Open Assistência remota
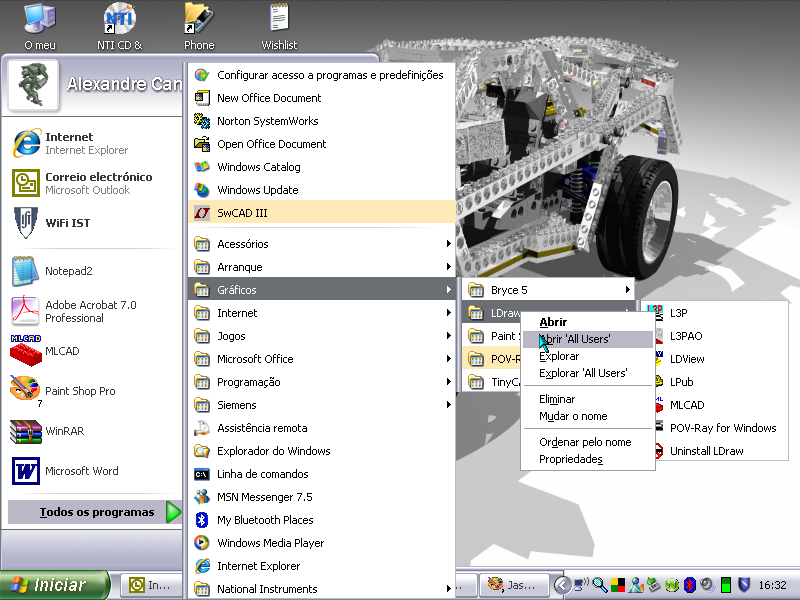 tap(321, 428)
